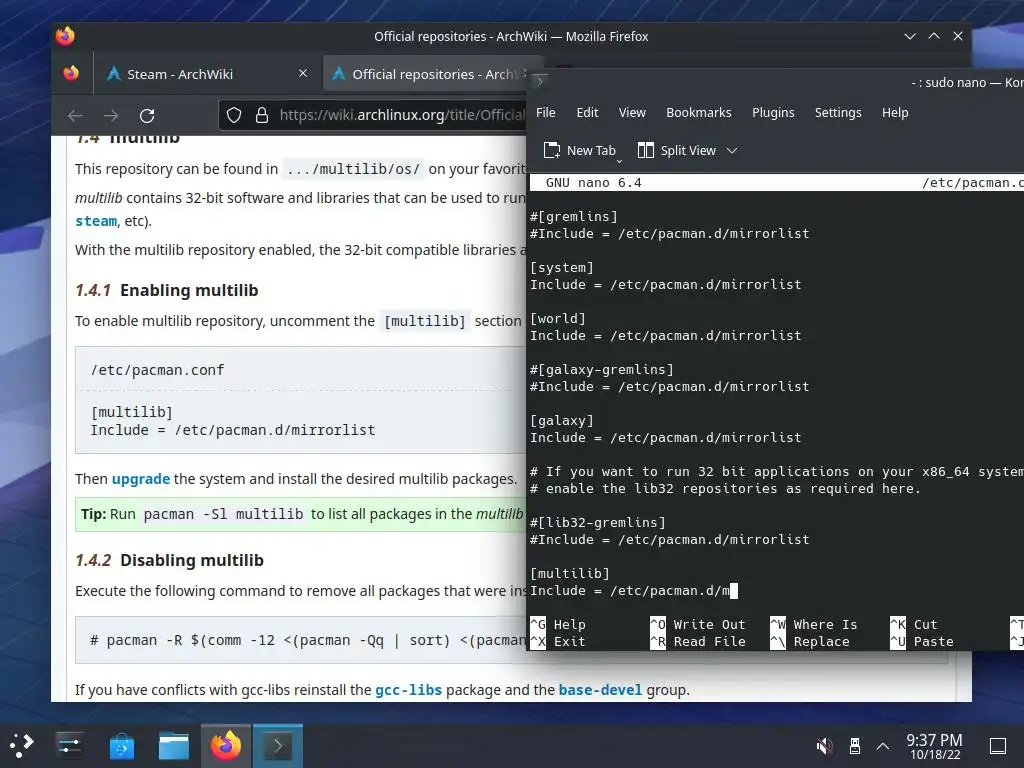1024x768 pixels.
Task: Expand the hidden system tray icons
Action: point(883,745)
